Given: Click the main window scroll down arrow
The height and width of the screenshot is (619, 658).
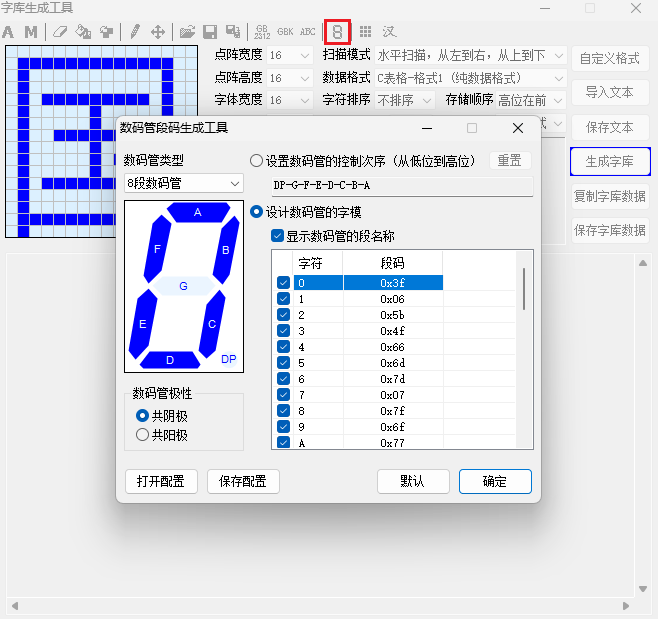Looking at the screenshot, I should [642, 589].
